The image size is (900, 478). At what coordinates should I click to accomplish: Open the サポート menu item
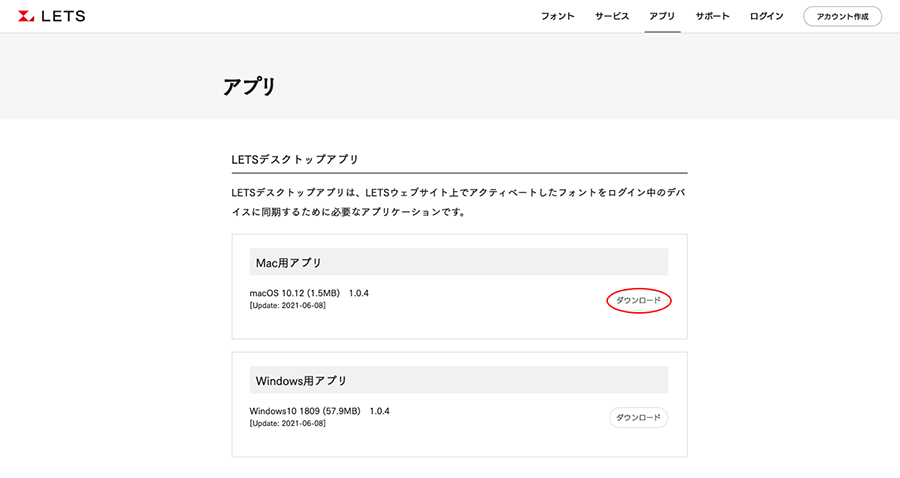click(x=712, y=16)
